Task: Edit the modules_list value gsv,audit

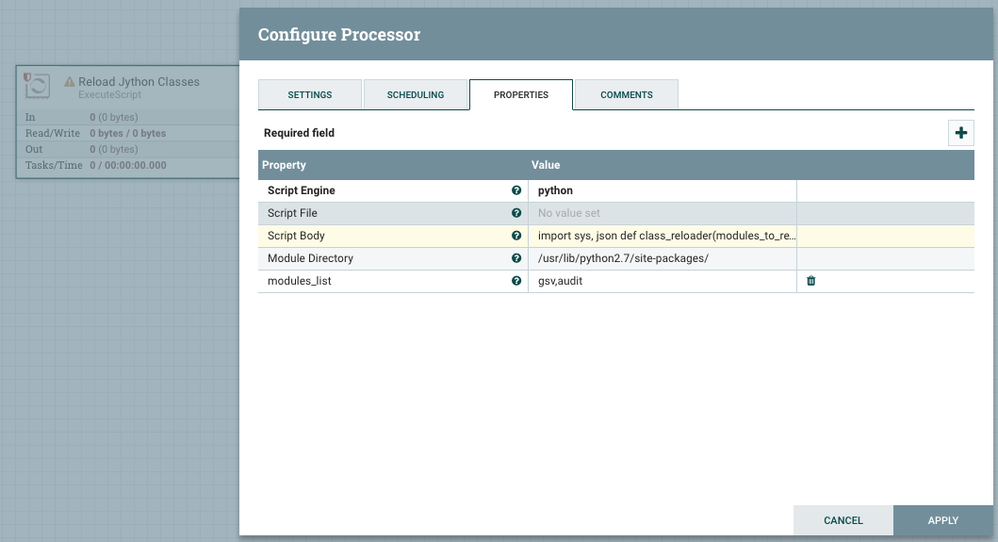Action: (660, 281)
